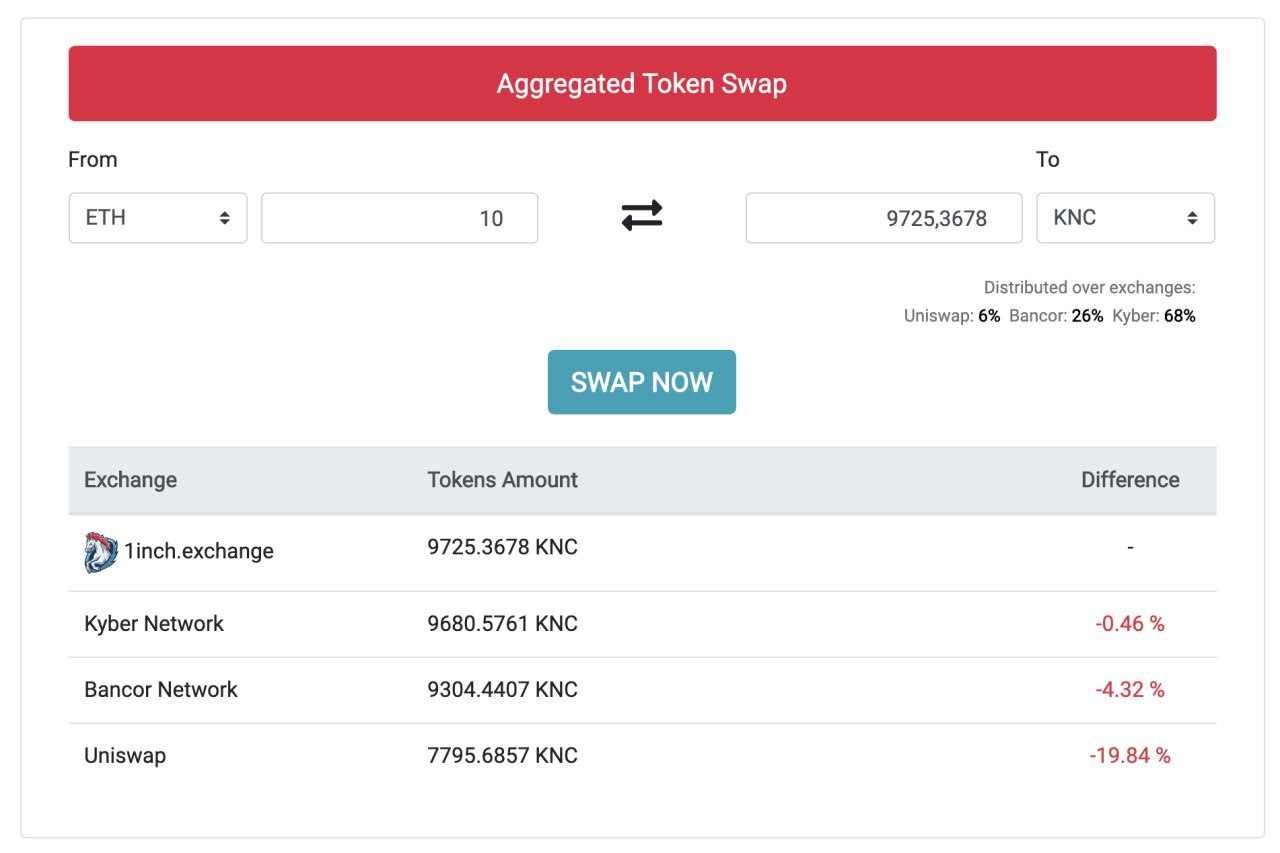Open the ETH source token dropdown
The image size is (1280, 853).
click(158, 218)
